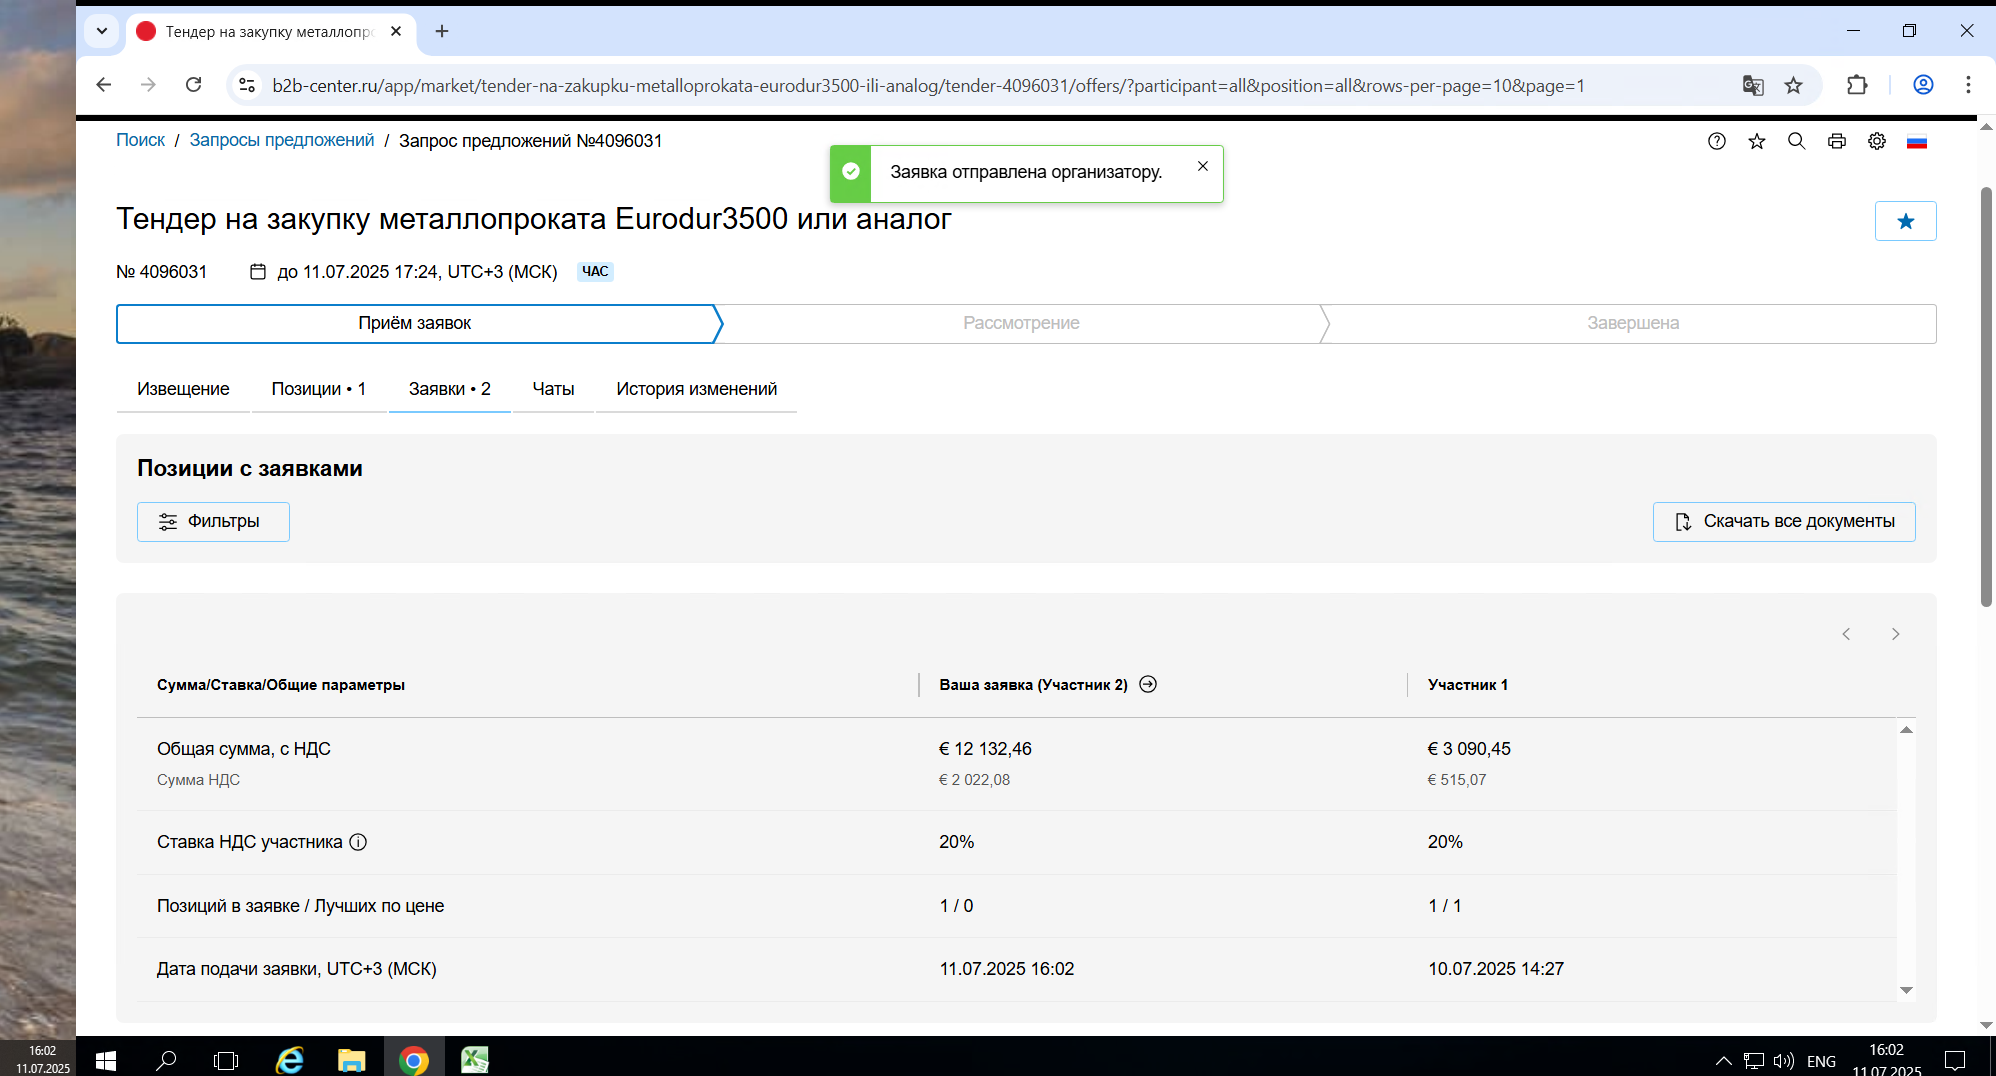
Task: View site information icon in address bar
Action: [x=247, y=85]
